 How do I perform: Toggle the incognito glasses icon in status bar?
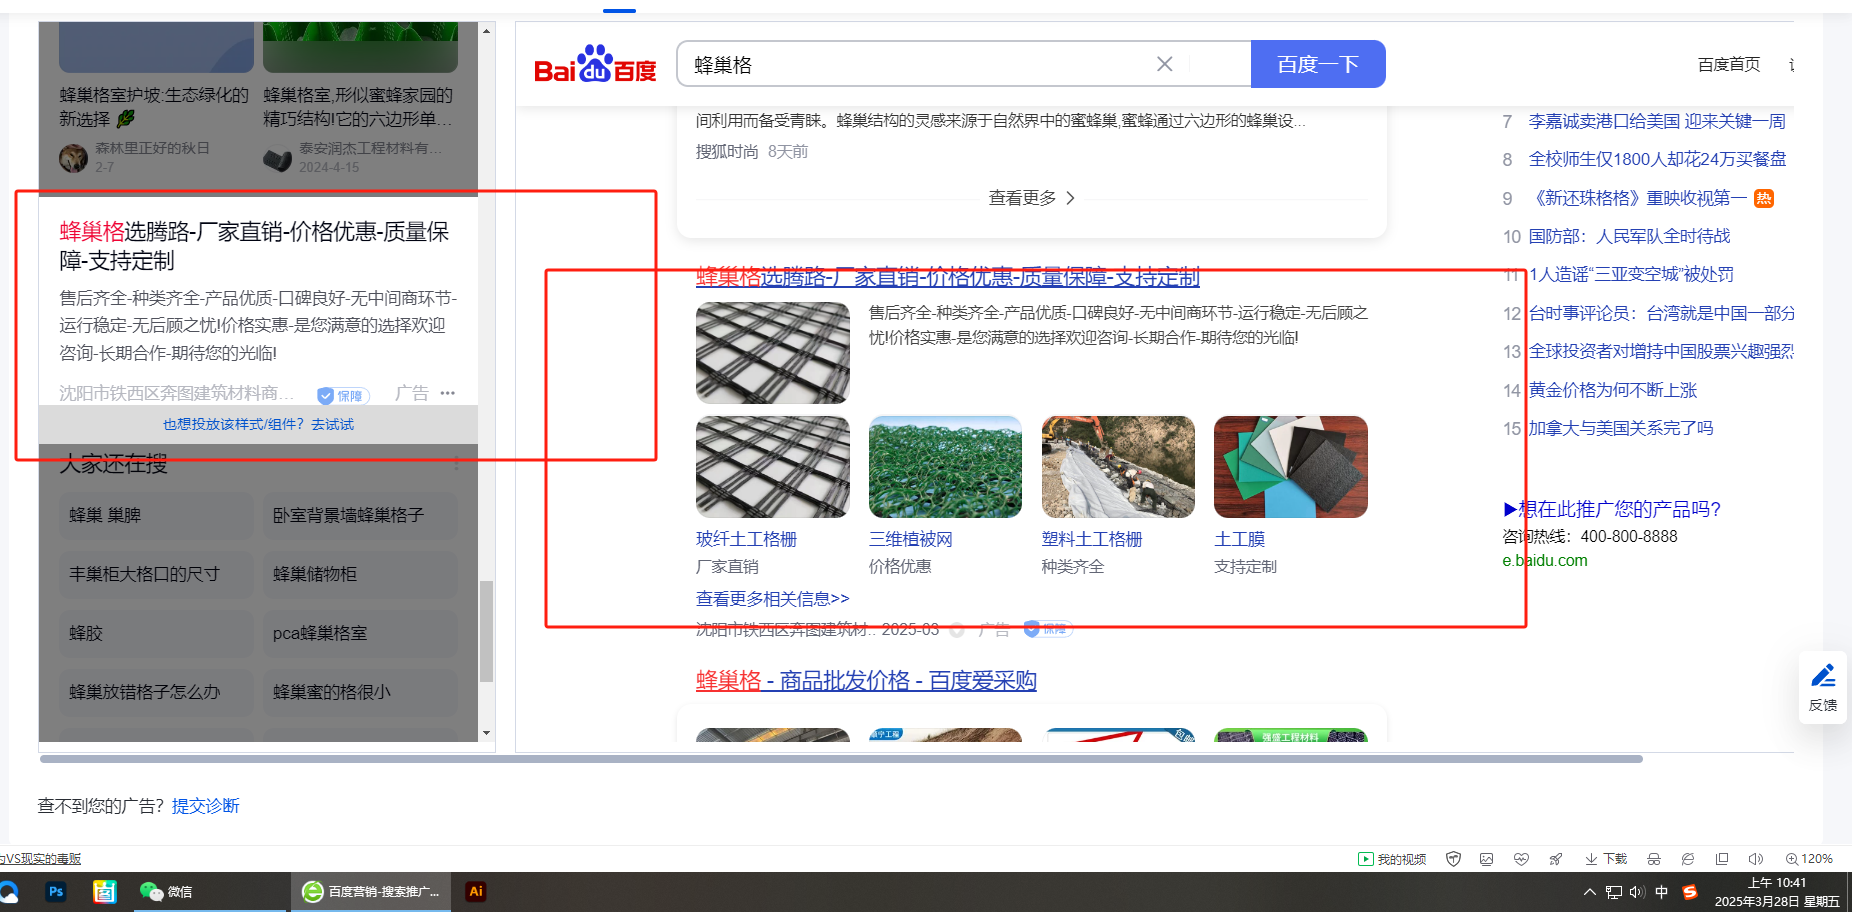[x=1654, y=859]
